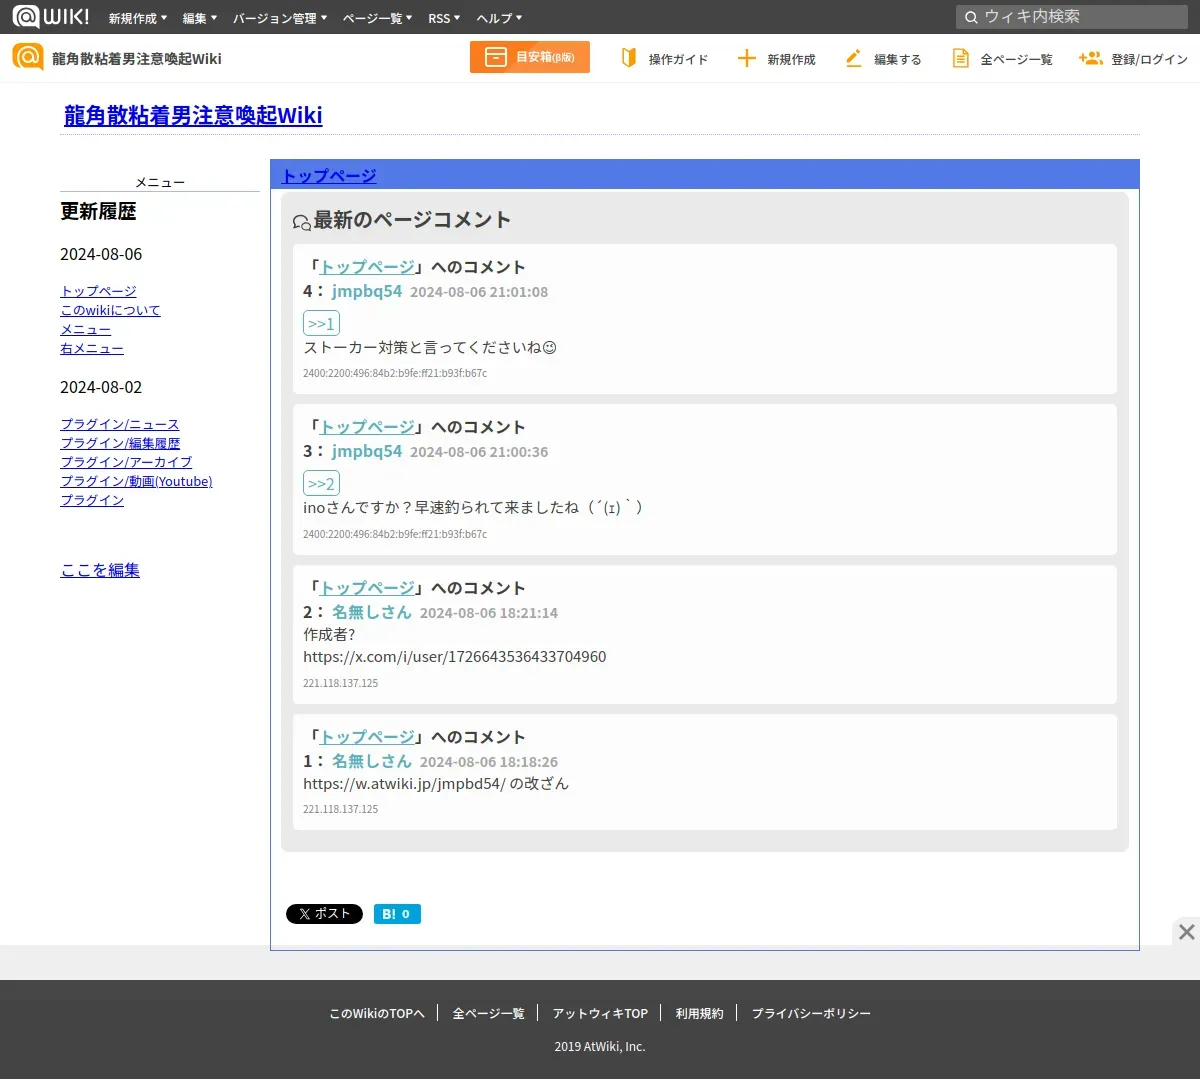Image resolution: width=1200 pixels, height=1079 pixels.
Task: Click the search magnifier icon
Action: [970, 17]
